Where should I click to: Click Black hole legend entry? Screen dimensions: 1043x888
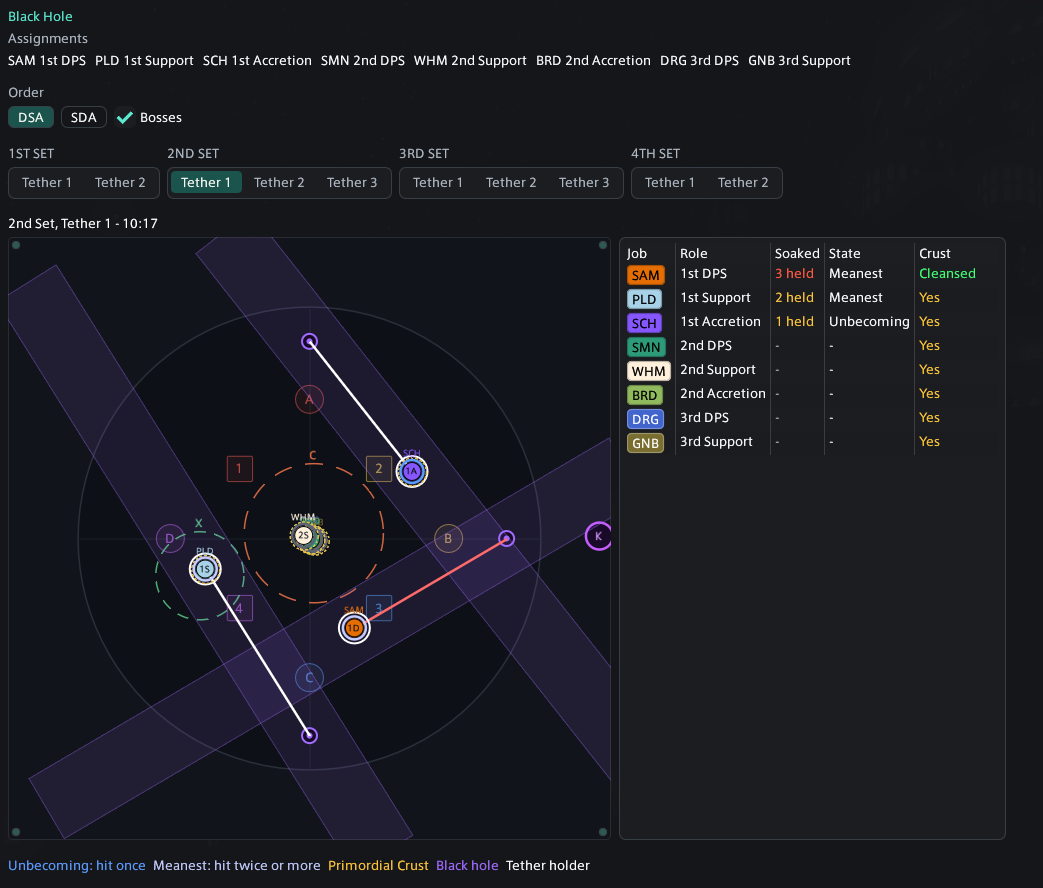(x=467, y=865)
